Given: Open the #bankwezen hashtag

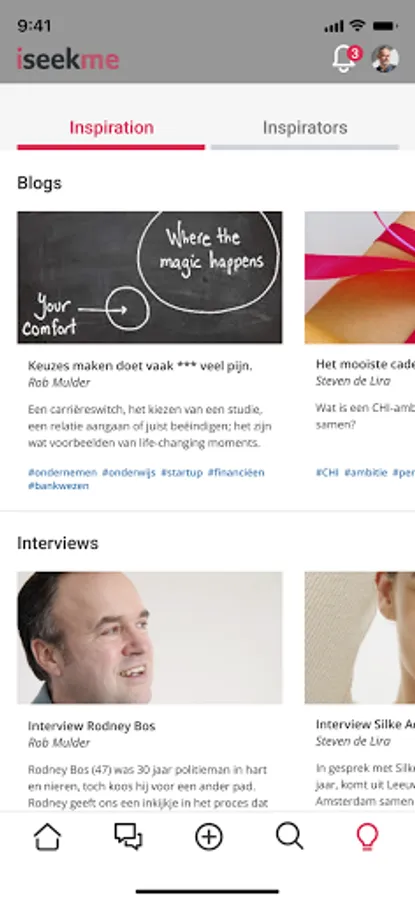Looking at the screenshot, I should pos(59,486).
